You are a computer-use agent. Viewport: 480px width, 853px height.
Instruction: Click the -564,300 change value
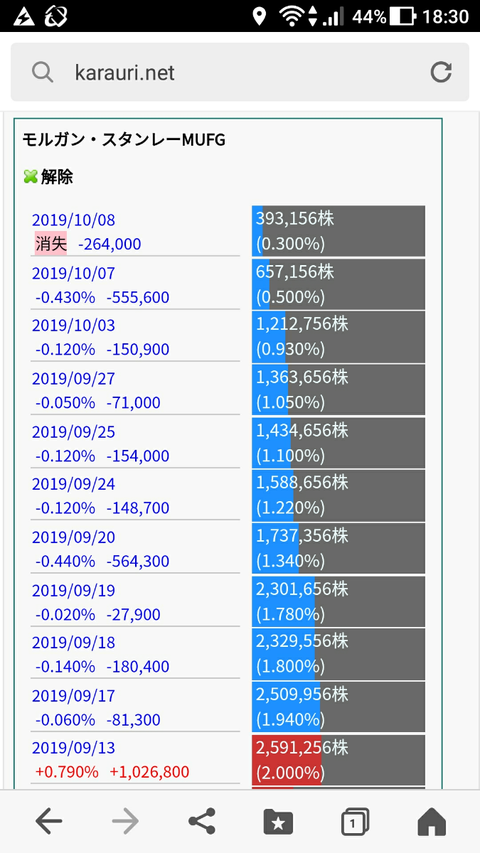[138, 561]
